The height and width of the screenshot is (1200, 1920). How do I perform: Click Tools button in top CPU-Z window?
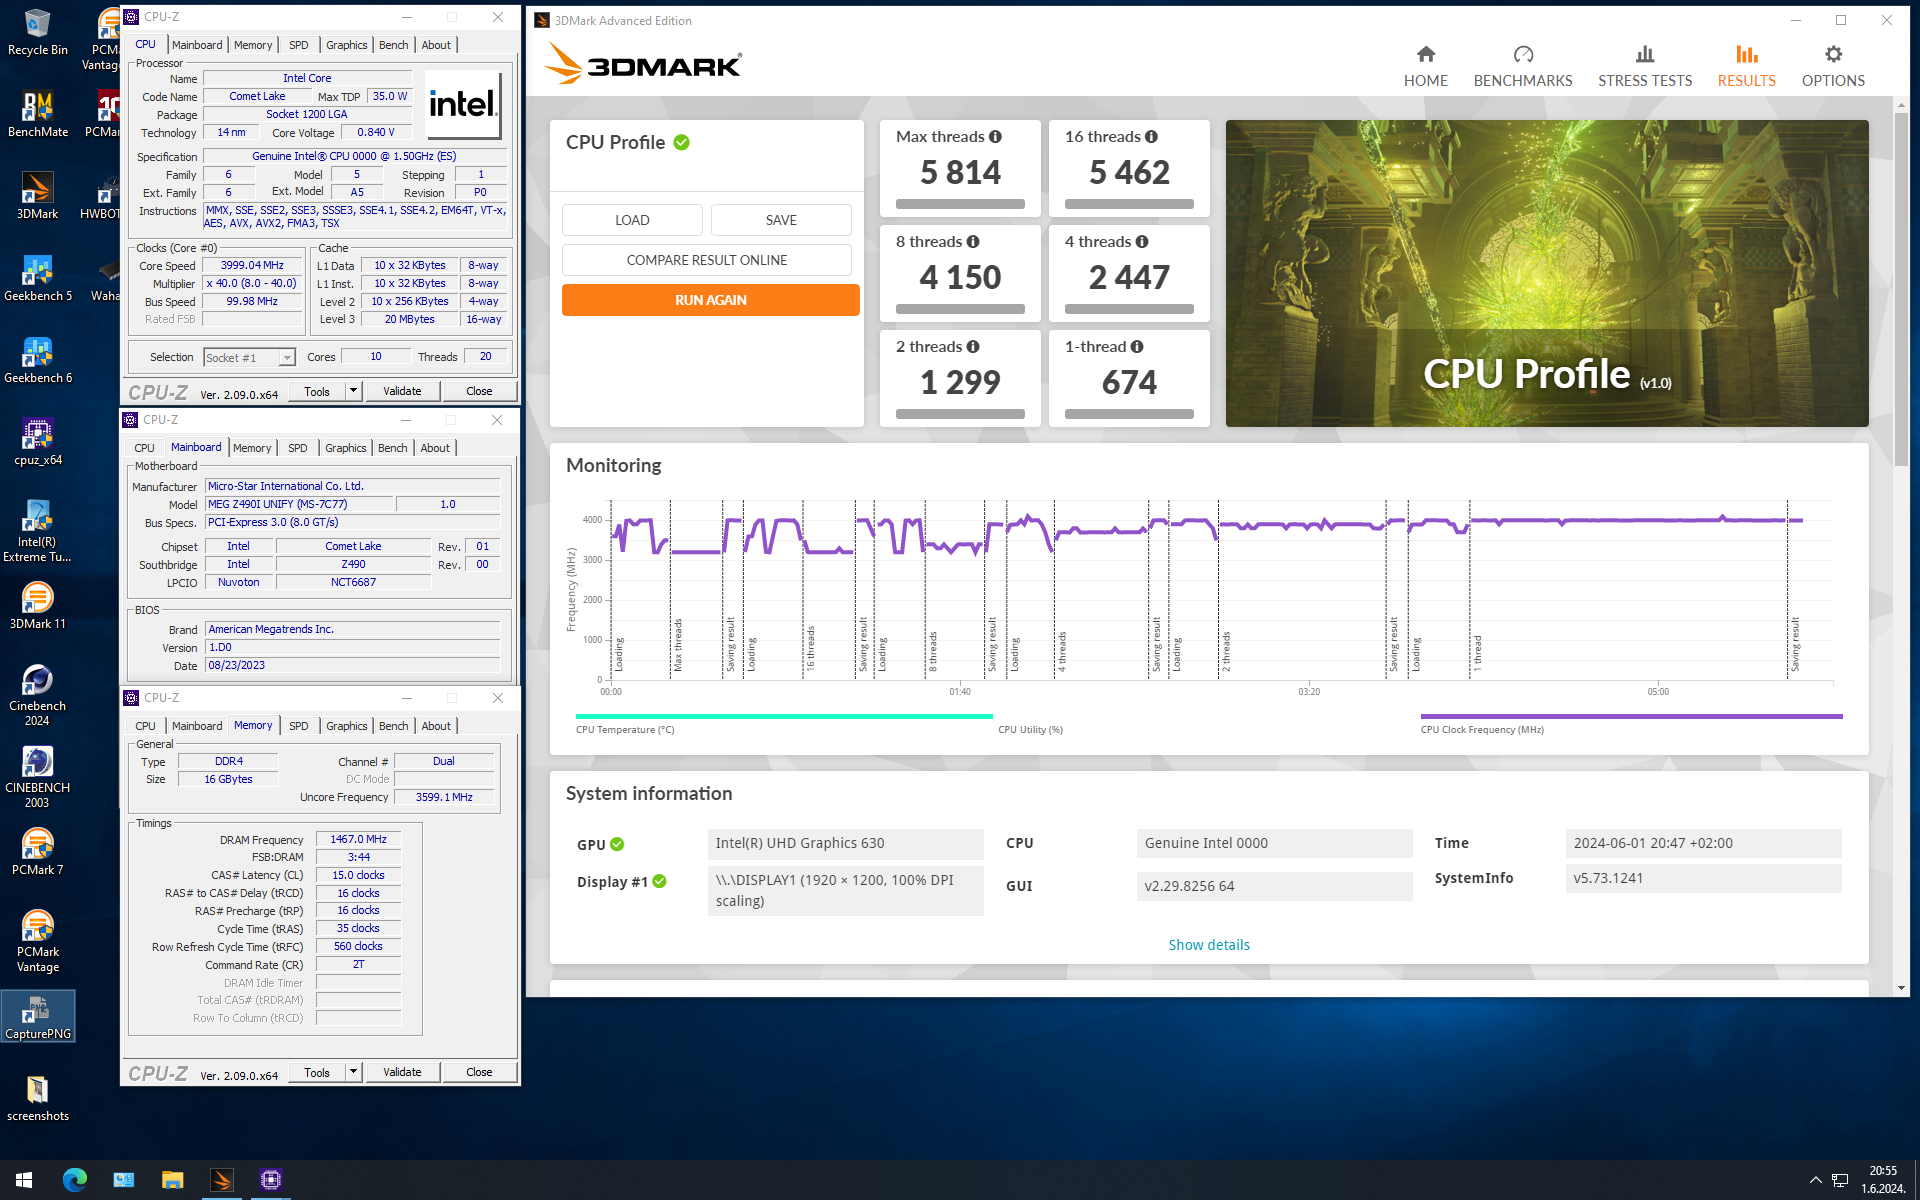click(x=317, y=391)
